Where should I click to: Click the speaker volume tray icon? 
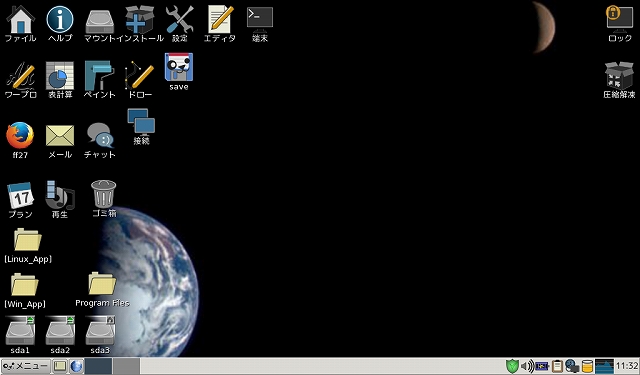[527, 366]
